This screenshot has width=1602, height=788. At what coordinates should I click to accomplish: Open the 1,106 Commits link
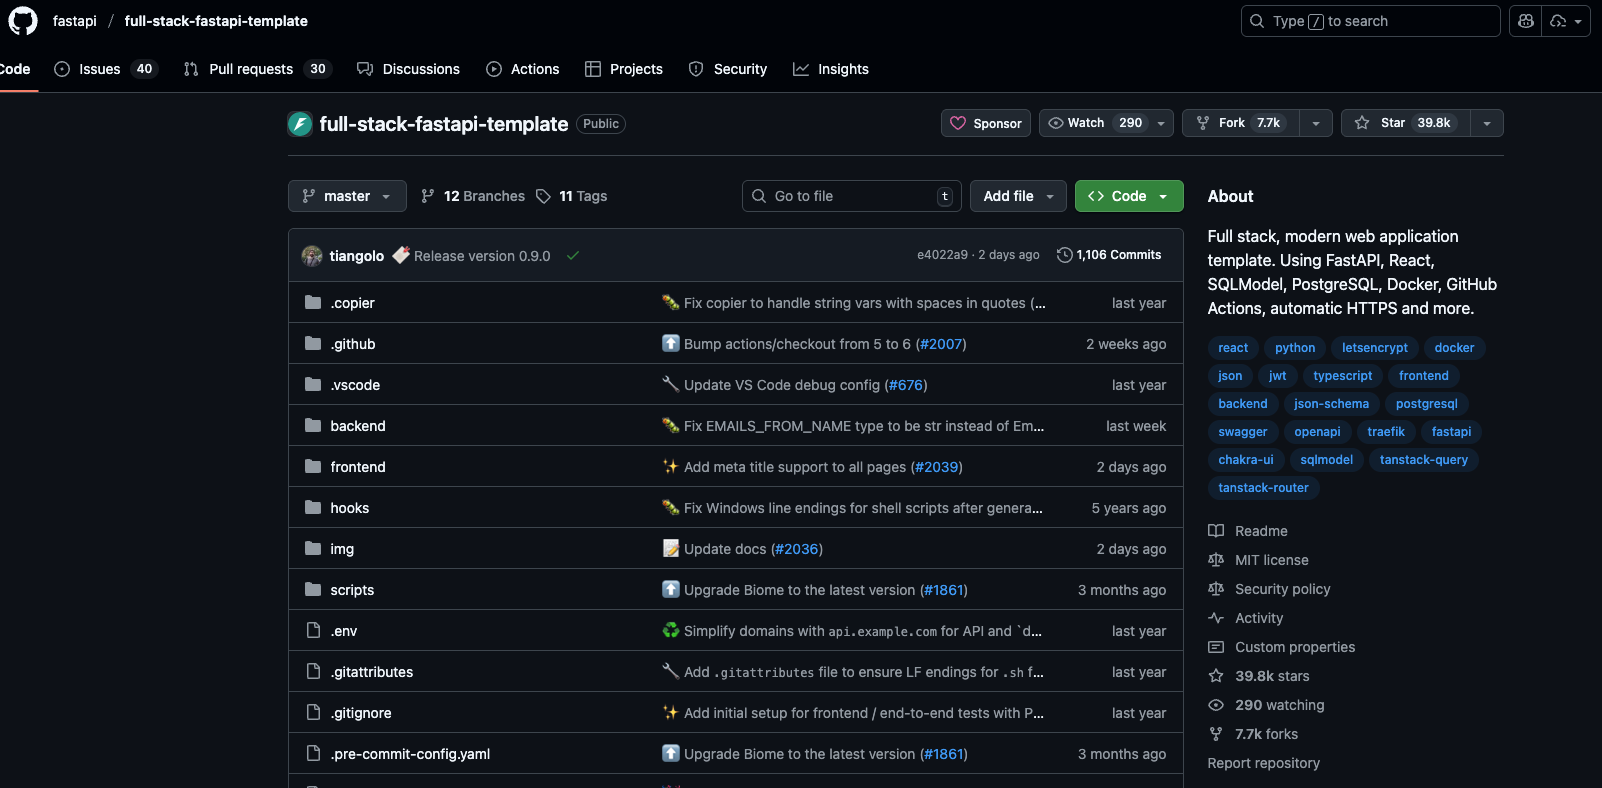[x=1118, y=255]
